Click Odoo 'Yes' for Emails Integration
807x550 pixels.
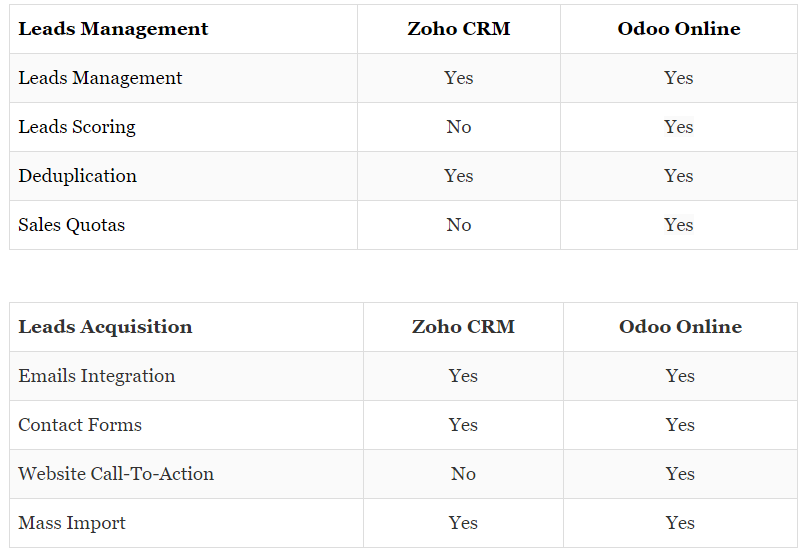click(x=680, y=376)
